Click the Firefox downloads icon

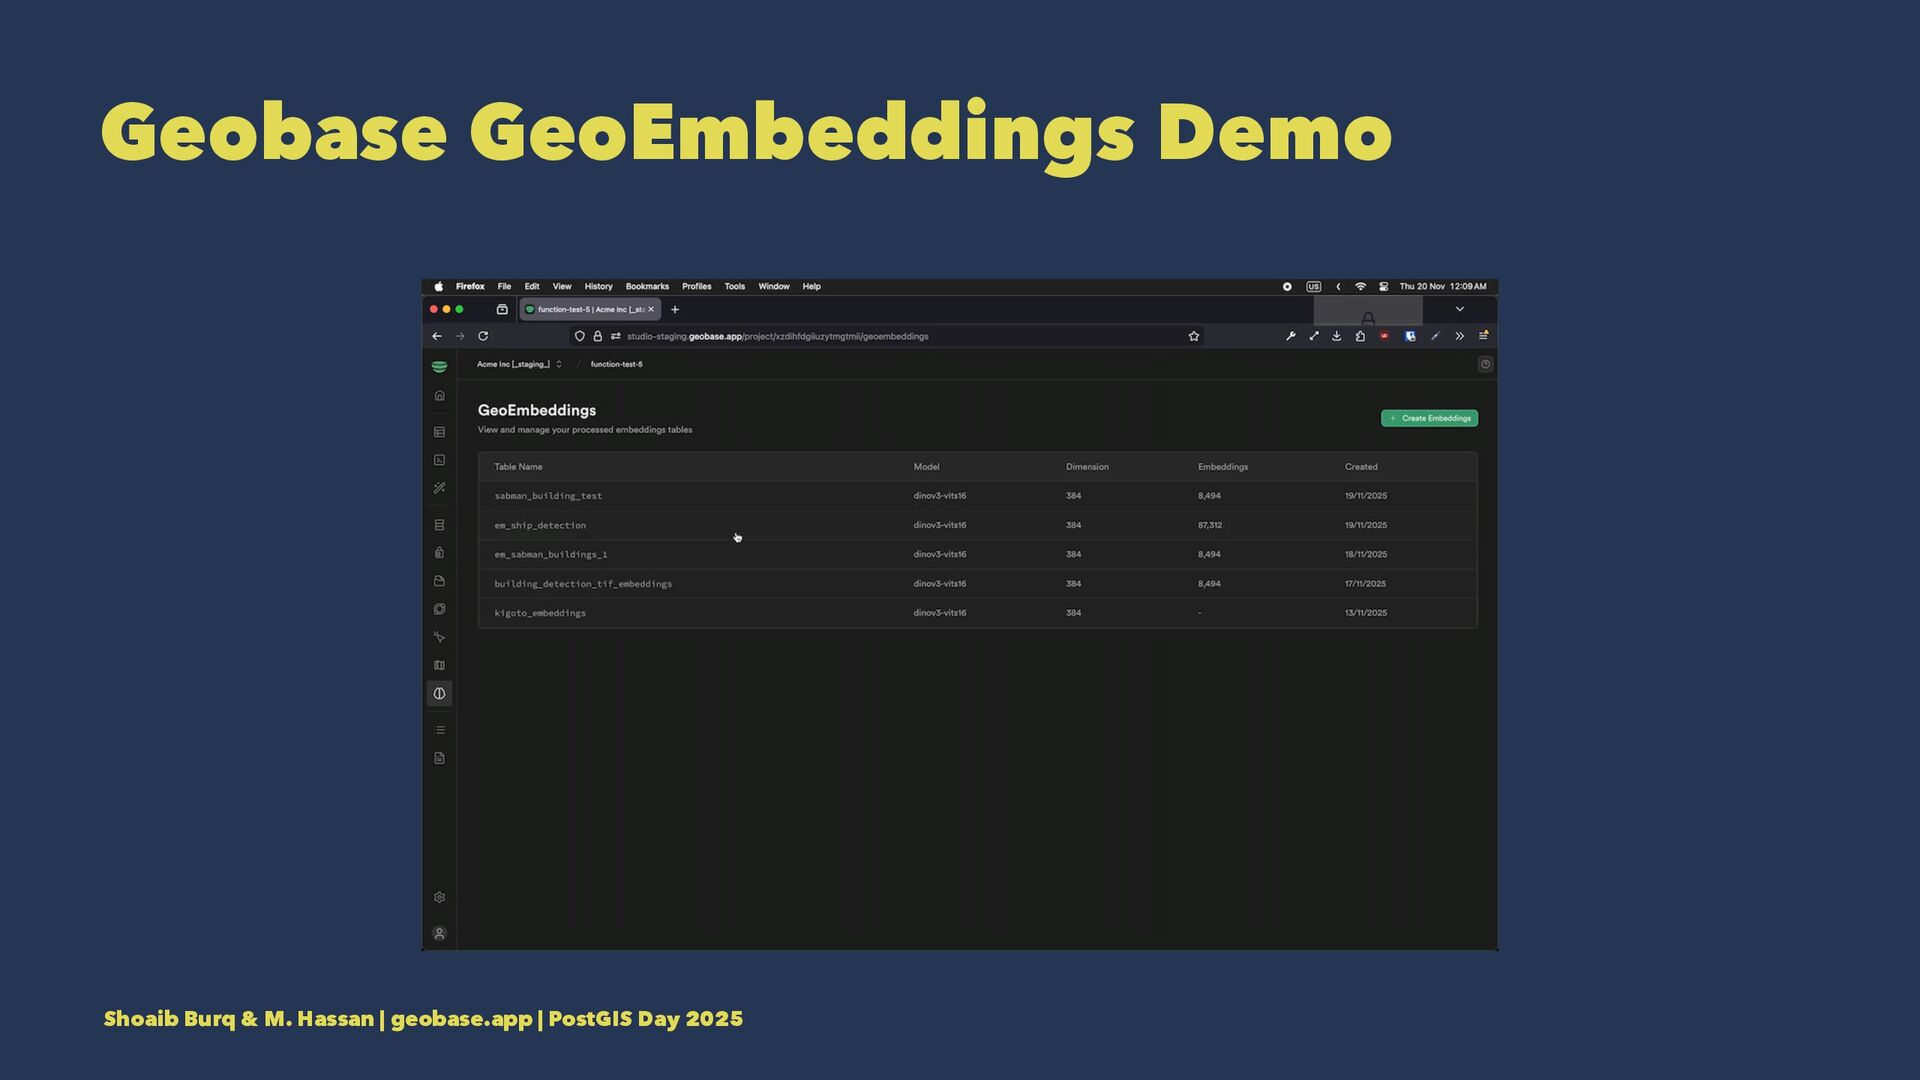[x=1336, y=337]
